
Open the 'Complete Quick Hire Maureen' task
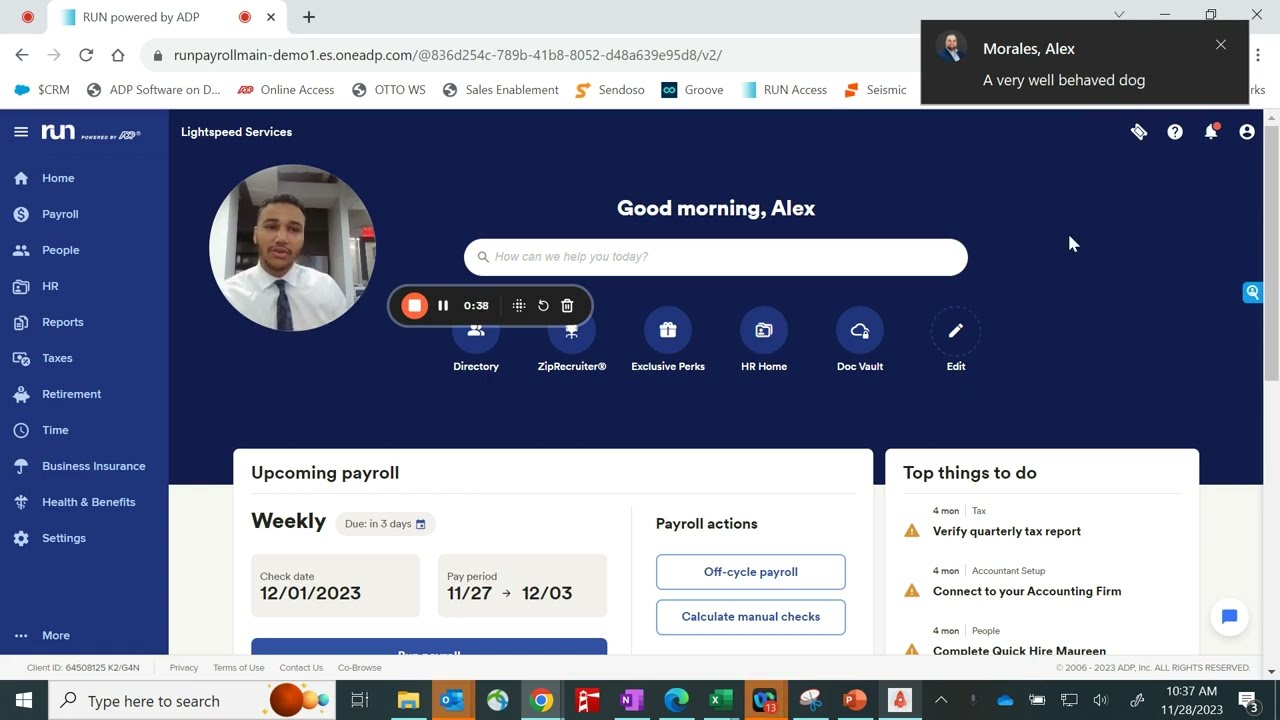(x=1019, y=650)
